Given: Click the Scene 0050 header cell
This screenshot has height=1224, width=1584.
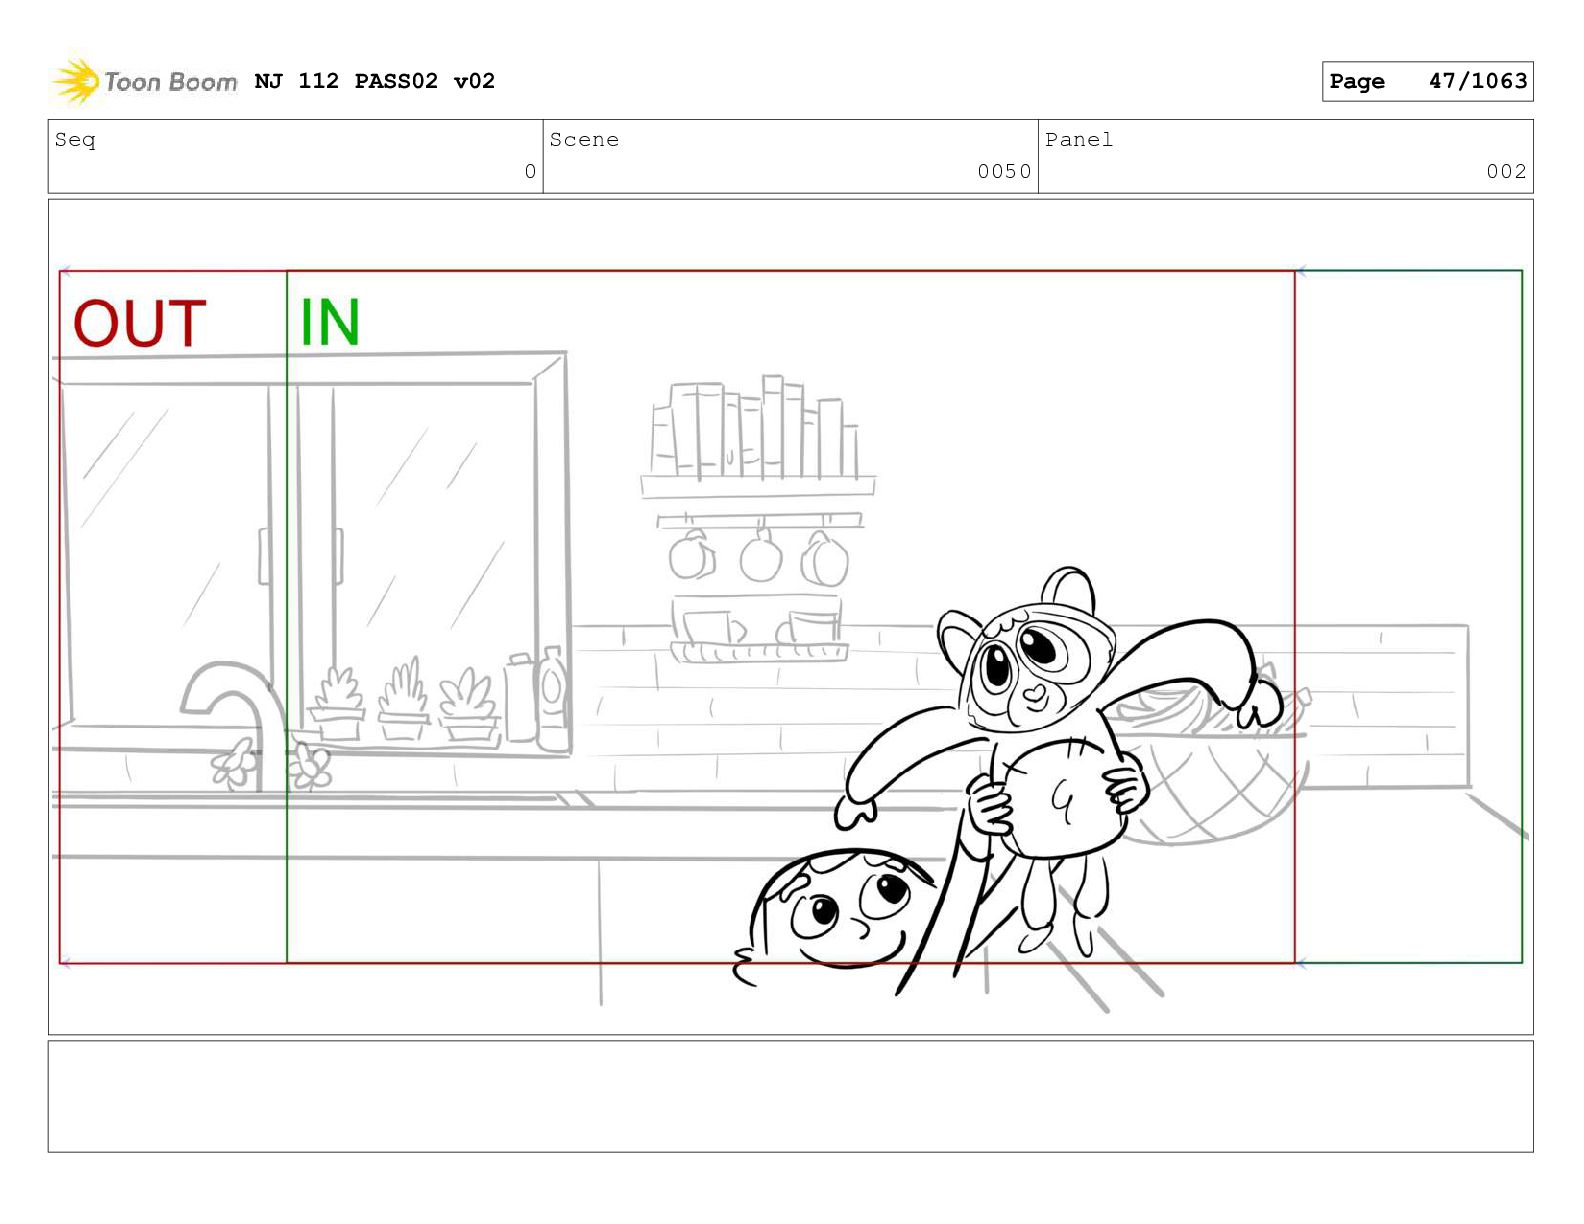Looking at the screenshot, I should [790, 156].
